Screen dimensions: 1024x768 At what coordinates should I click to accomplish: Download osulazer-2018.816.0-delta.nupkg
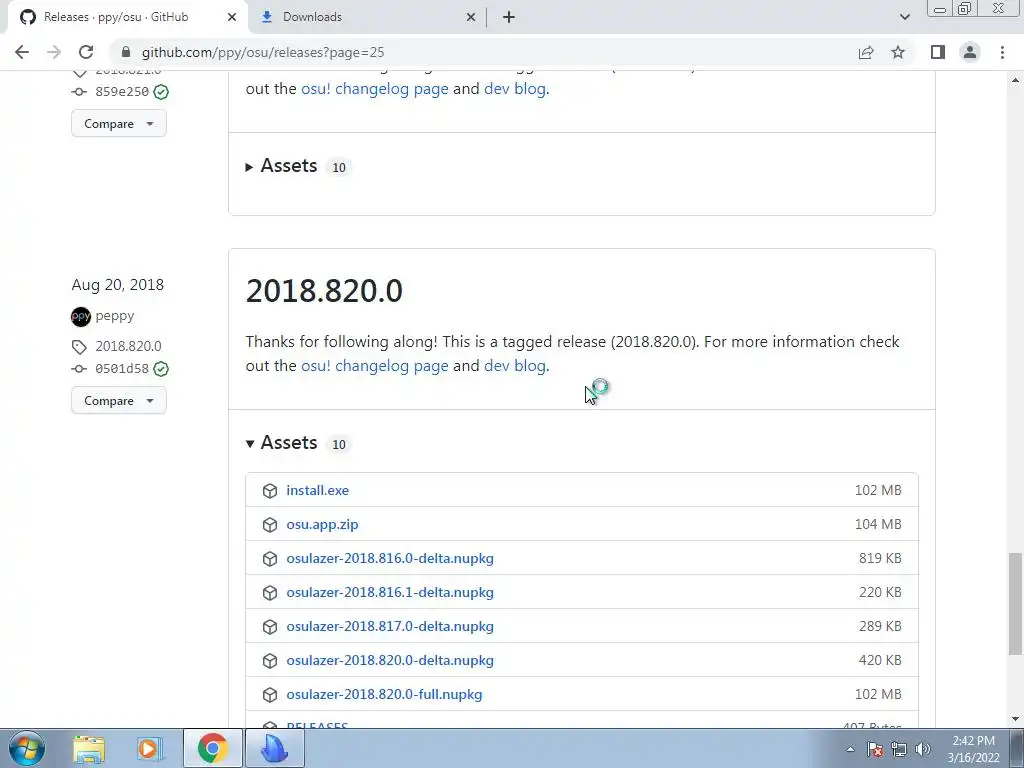[390, 558]
